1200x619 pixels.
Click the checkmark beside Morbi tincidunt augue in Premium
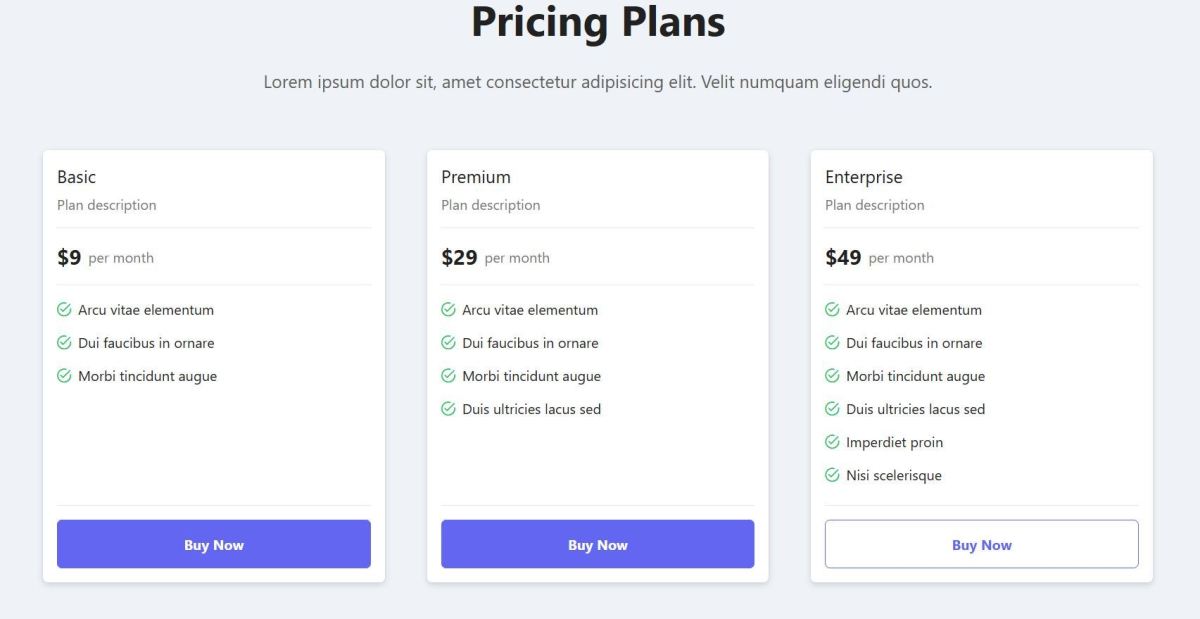(x=448, y=376)
